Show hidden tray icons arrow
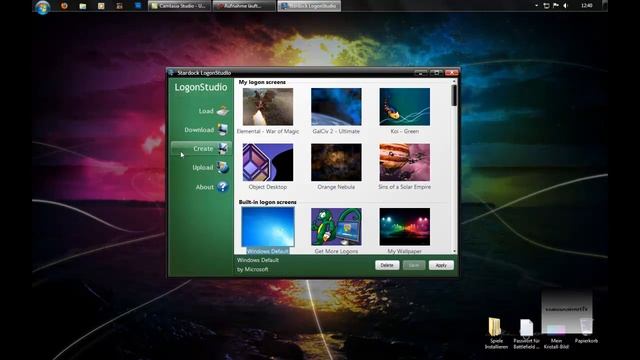Image resolution: width=640 pixels, height=360 pixels. (x=536, y=6)
